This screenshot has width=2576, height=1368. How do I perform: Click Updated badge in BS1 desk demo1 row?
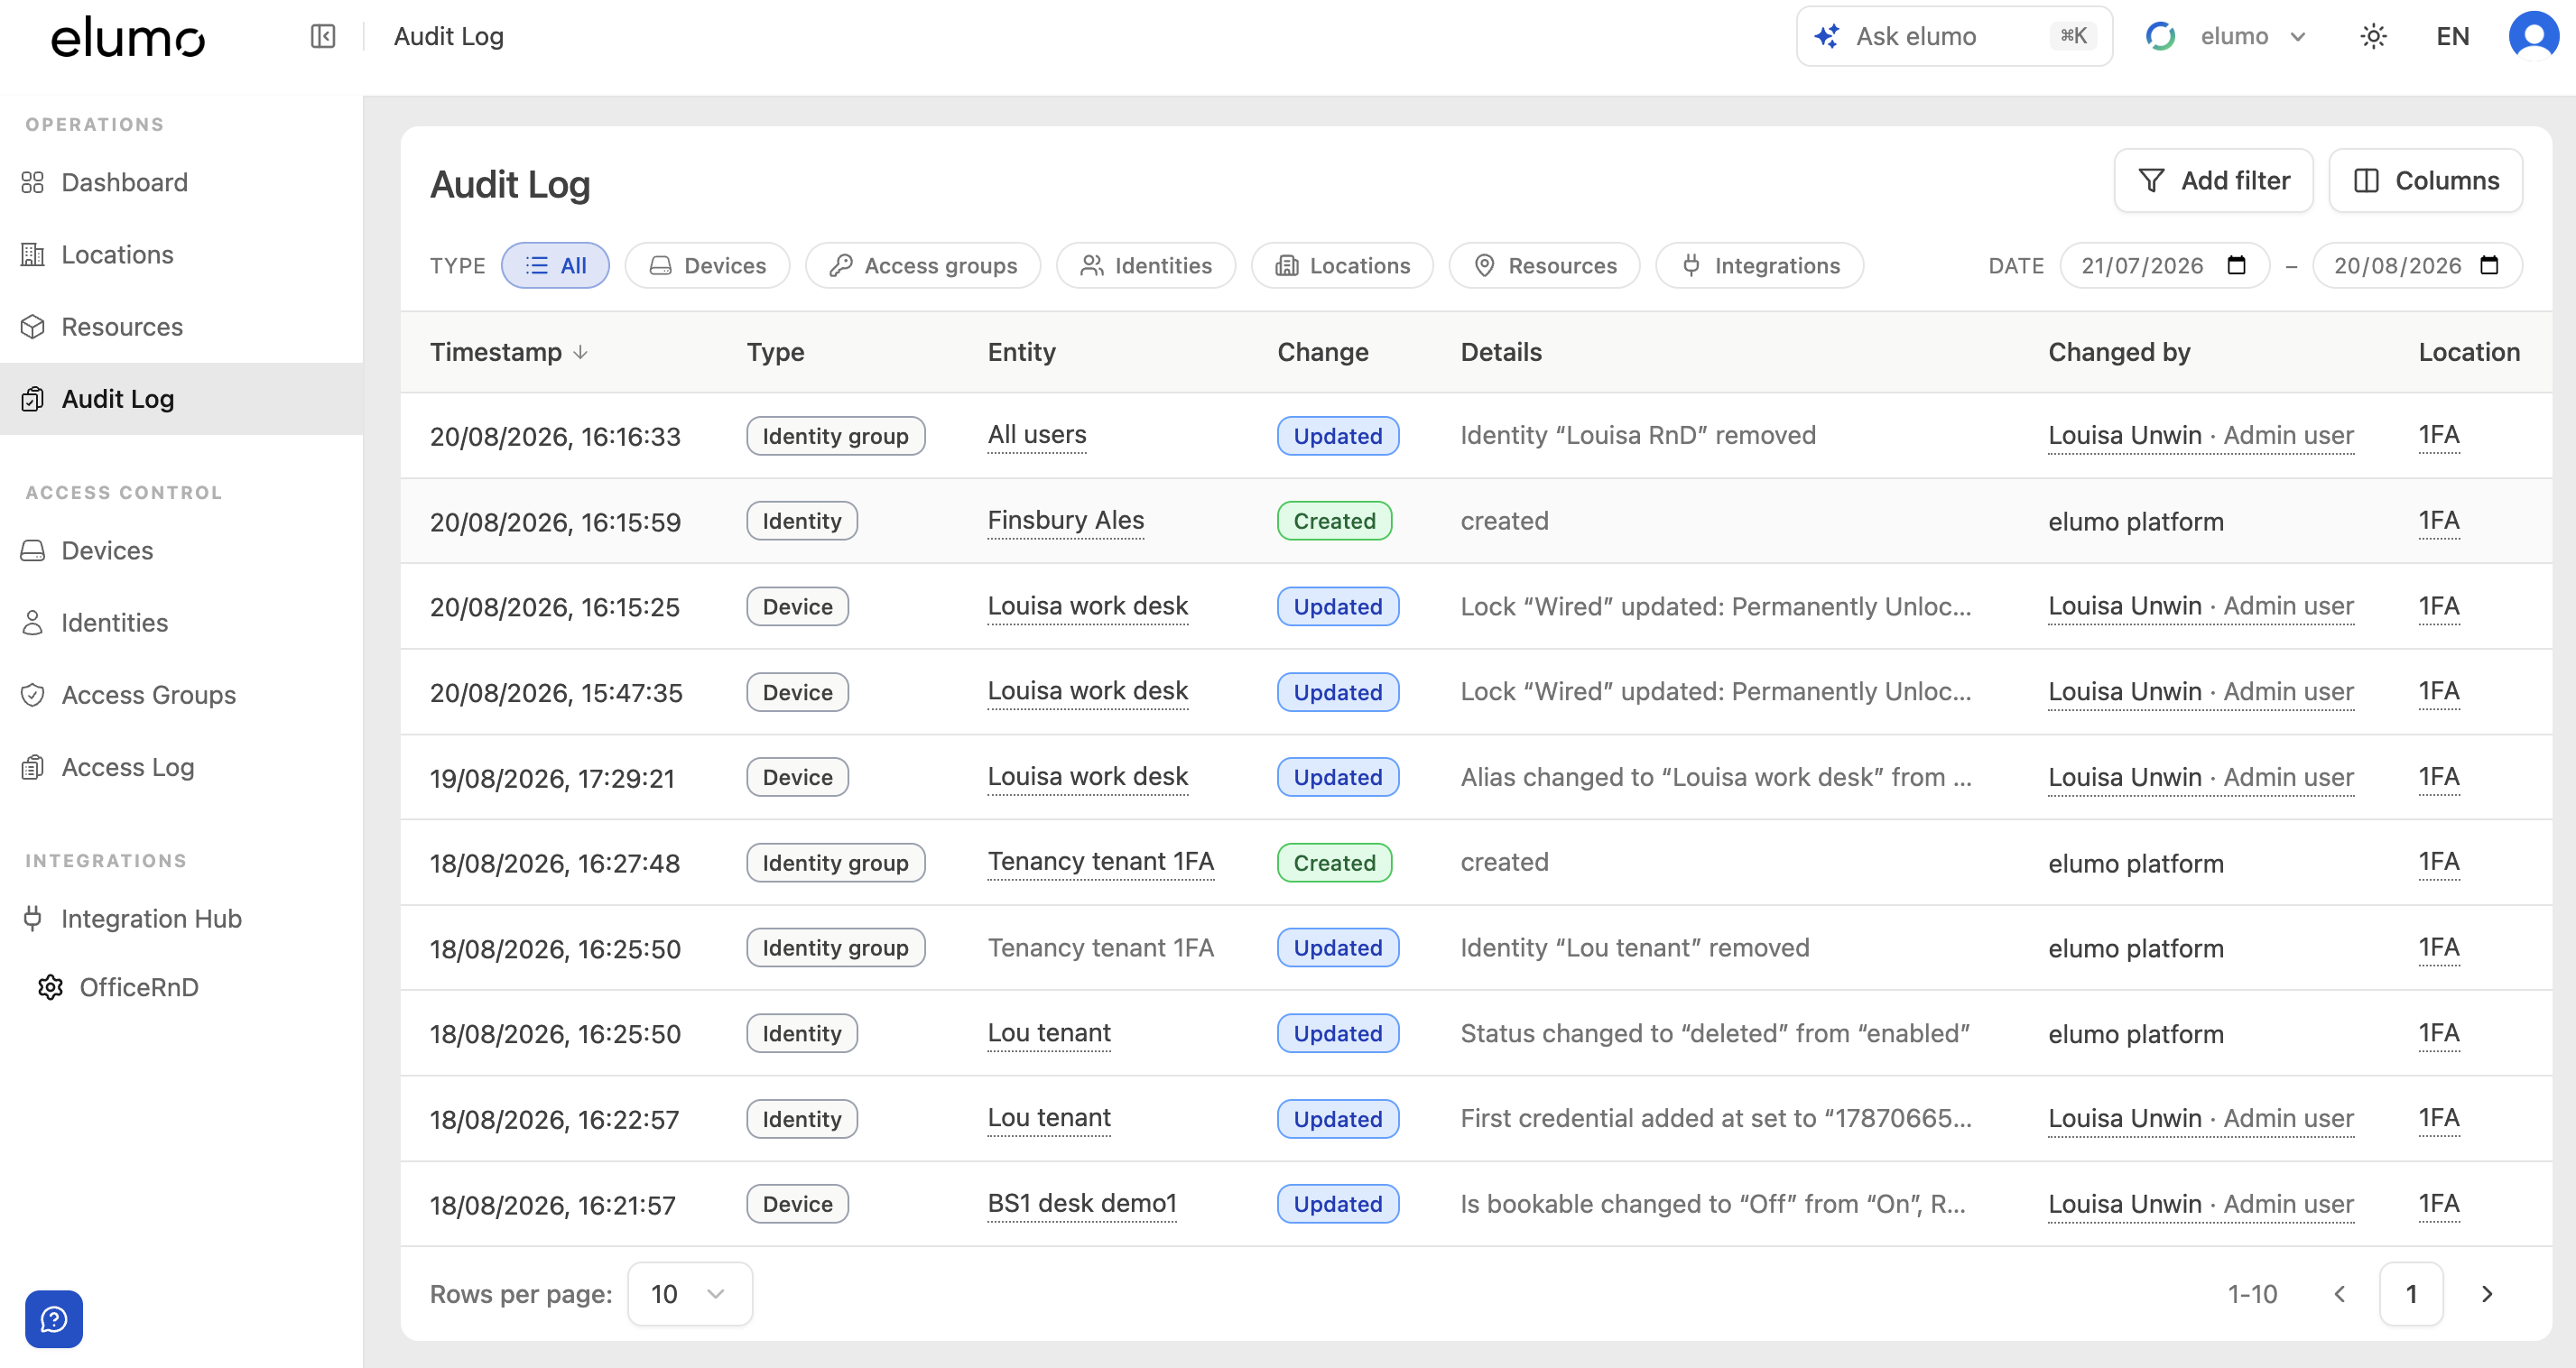[1338, 1204]
